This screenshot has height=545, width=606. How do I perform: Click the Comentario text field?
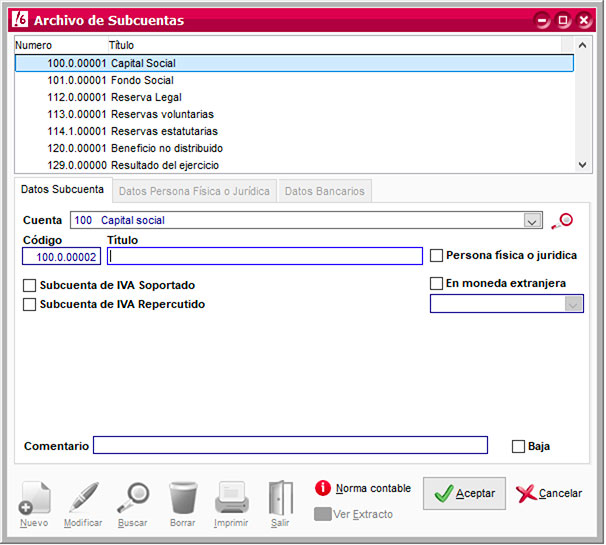pos(290,446)
